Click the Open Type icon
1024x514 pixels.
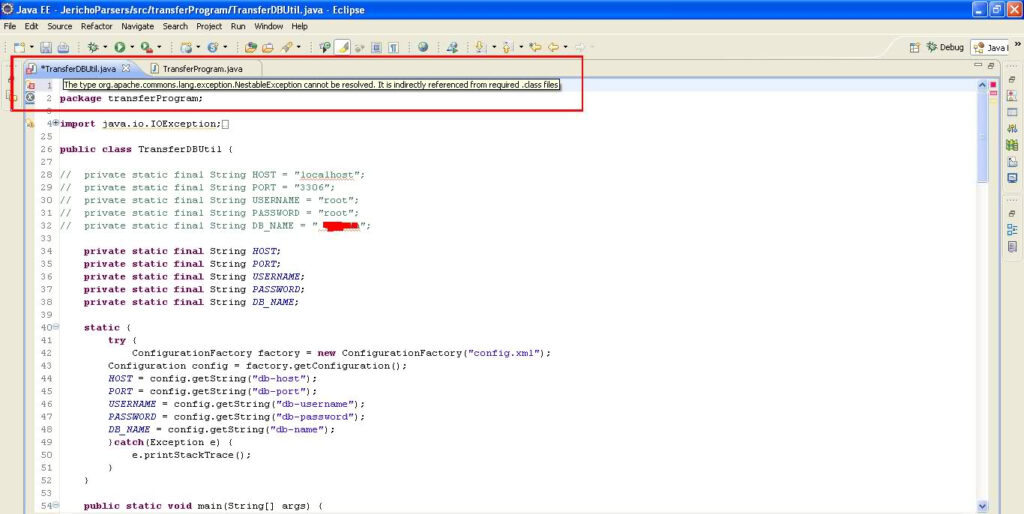[x=250, y=47]
